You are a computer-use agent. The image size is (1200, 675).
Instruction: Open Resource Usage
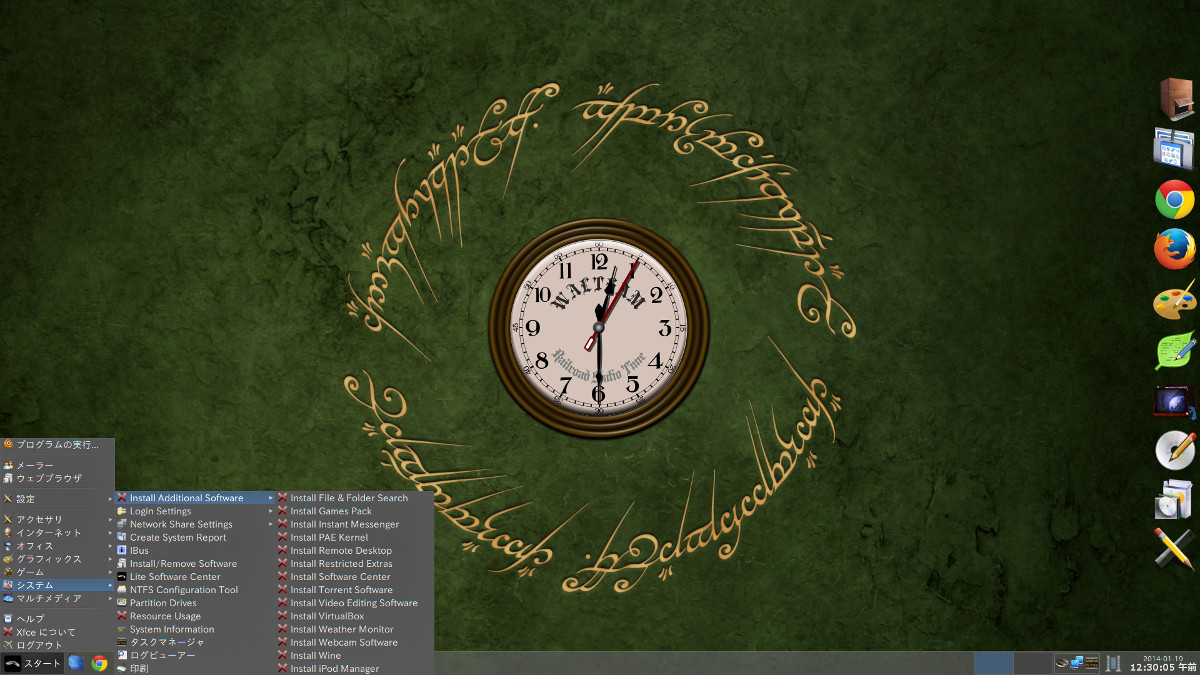[x=195, y=616]
